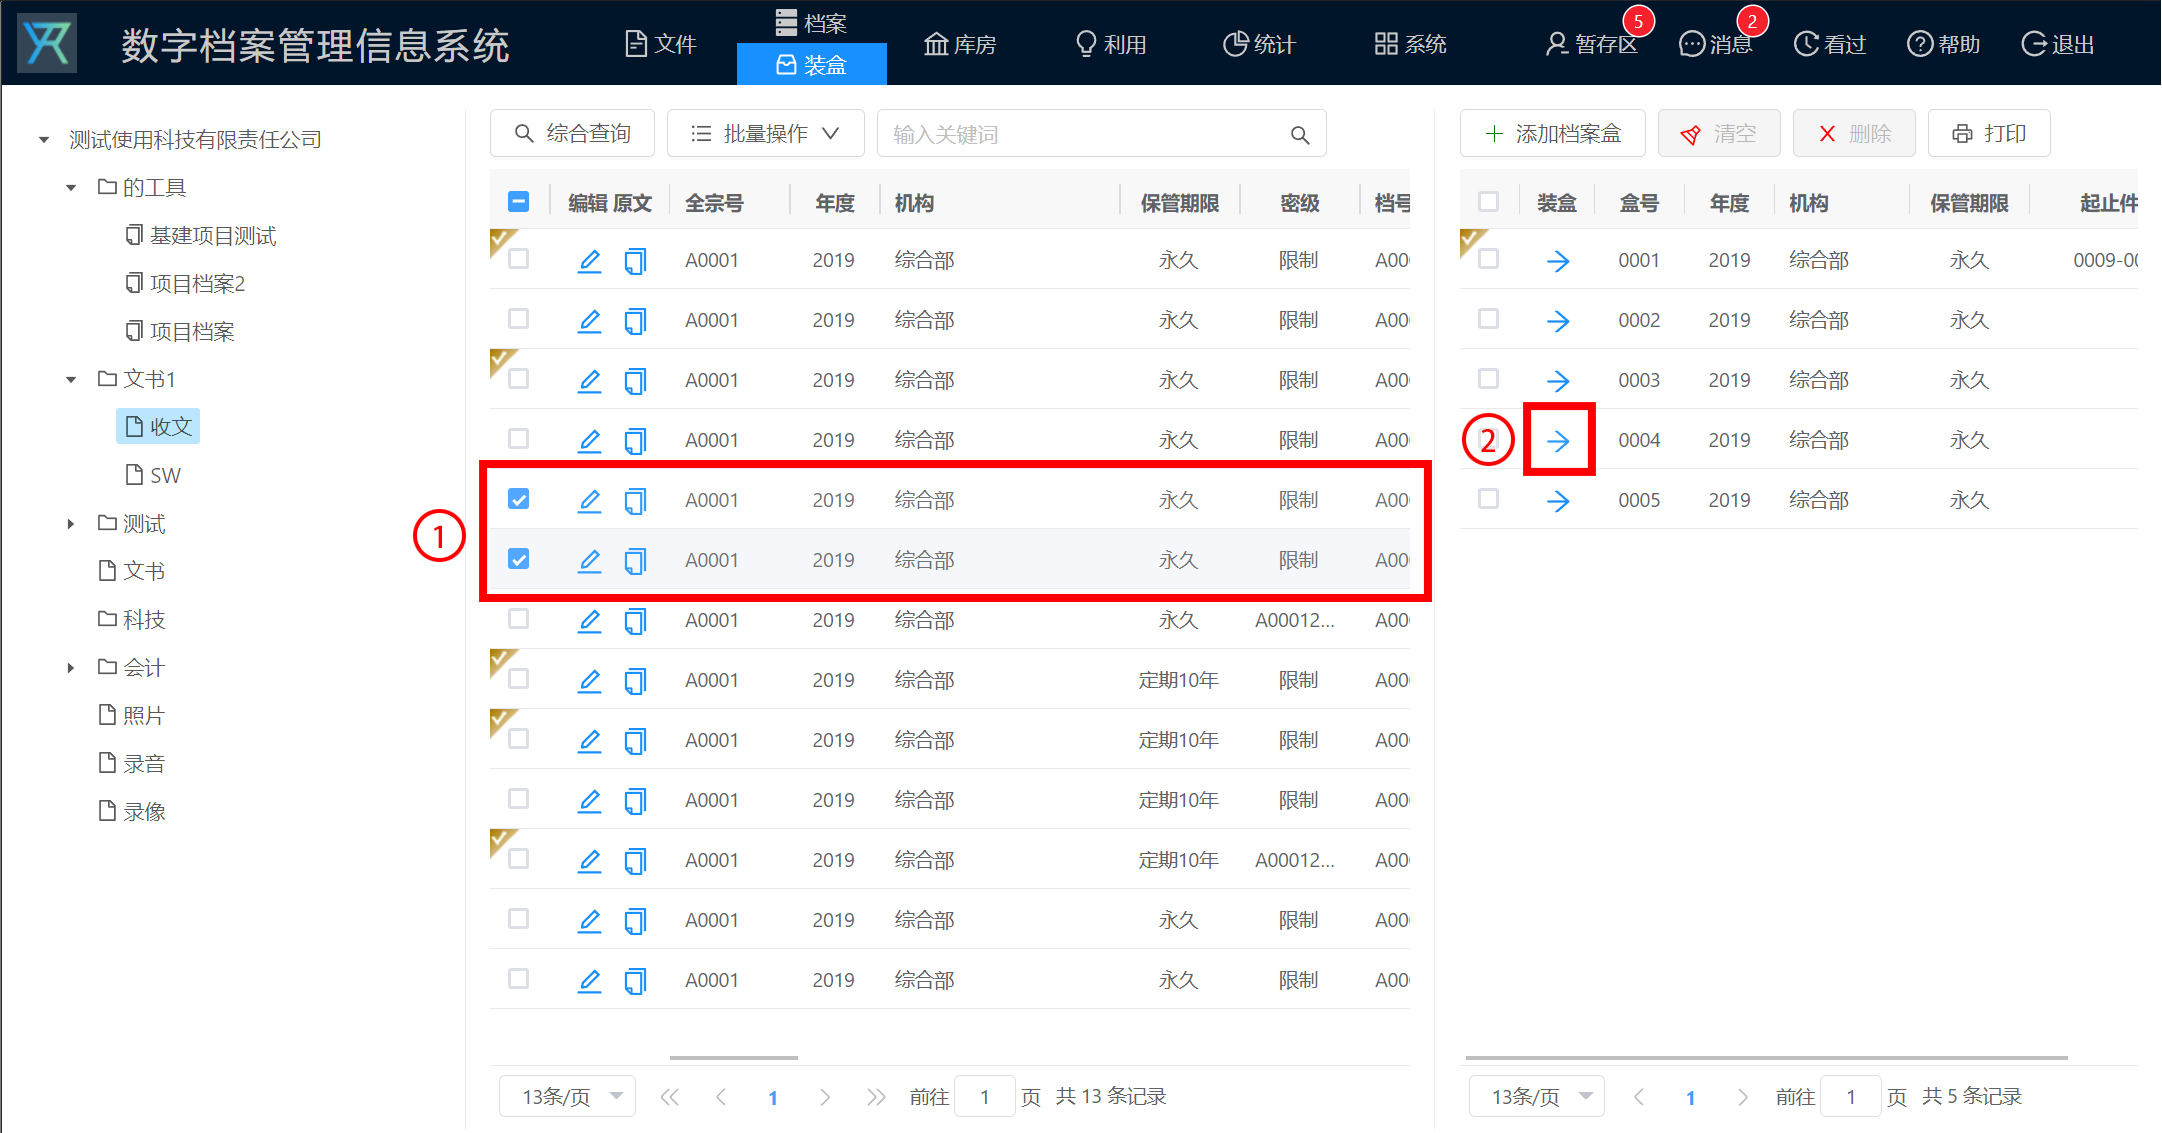Open the 系统 menu
This screenshot has height=1133, width=2162.
click(x=1410, y=44)
